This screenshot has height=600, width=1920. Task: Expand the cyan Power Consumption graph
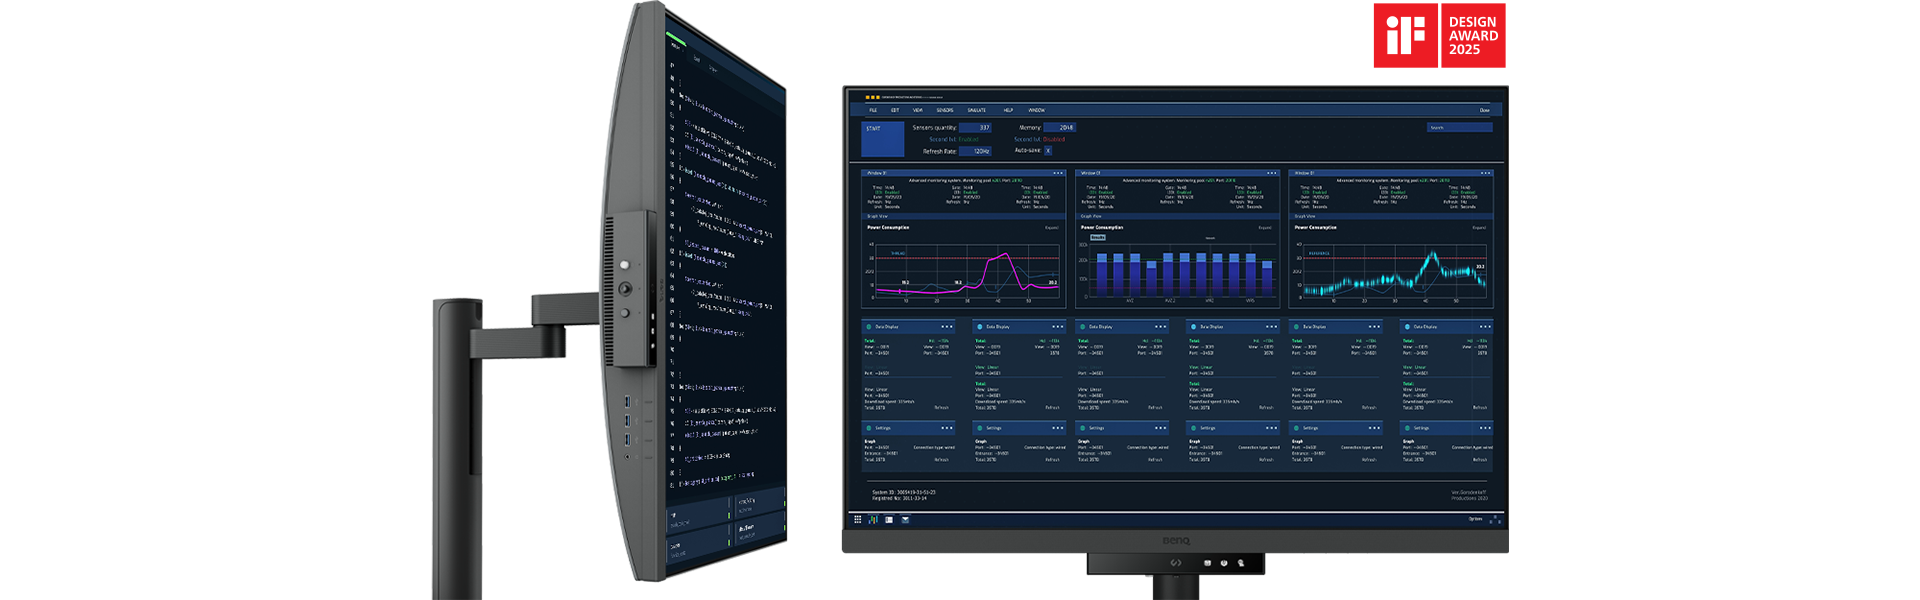(1479, 228)
